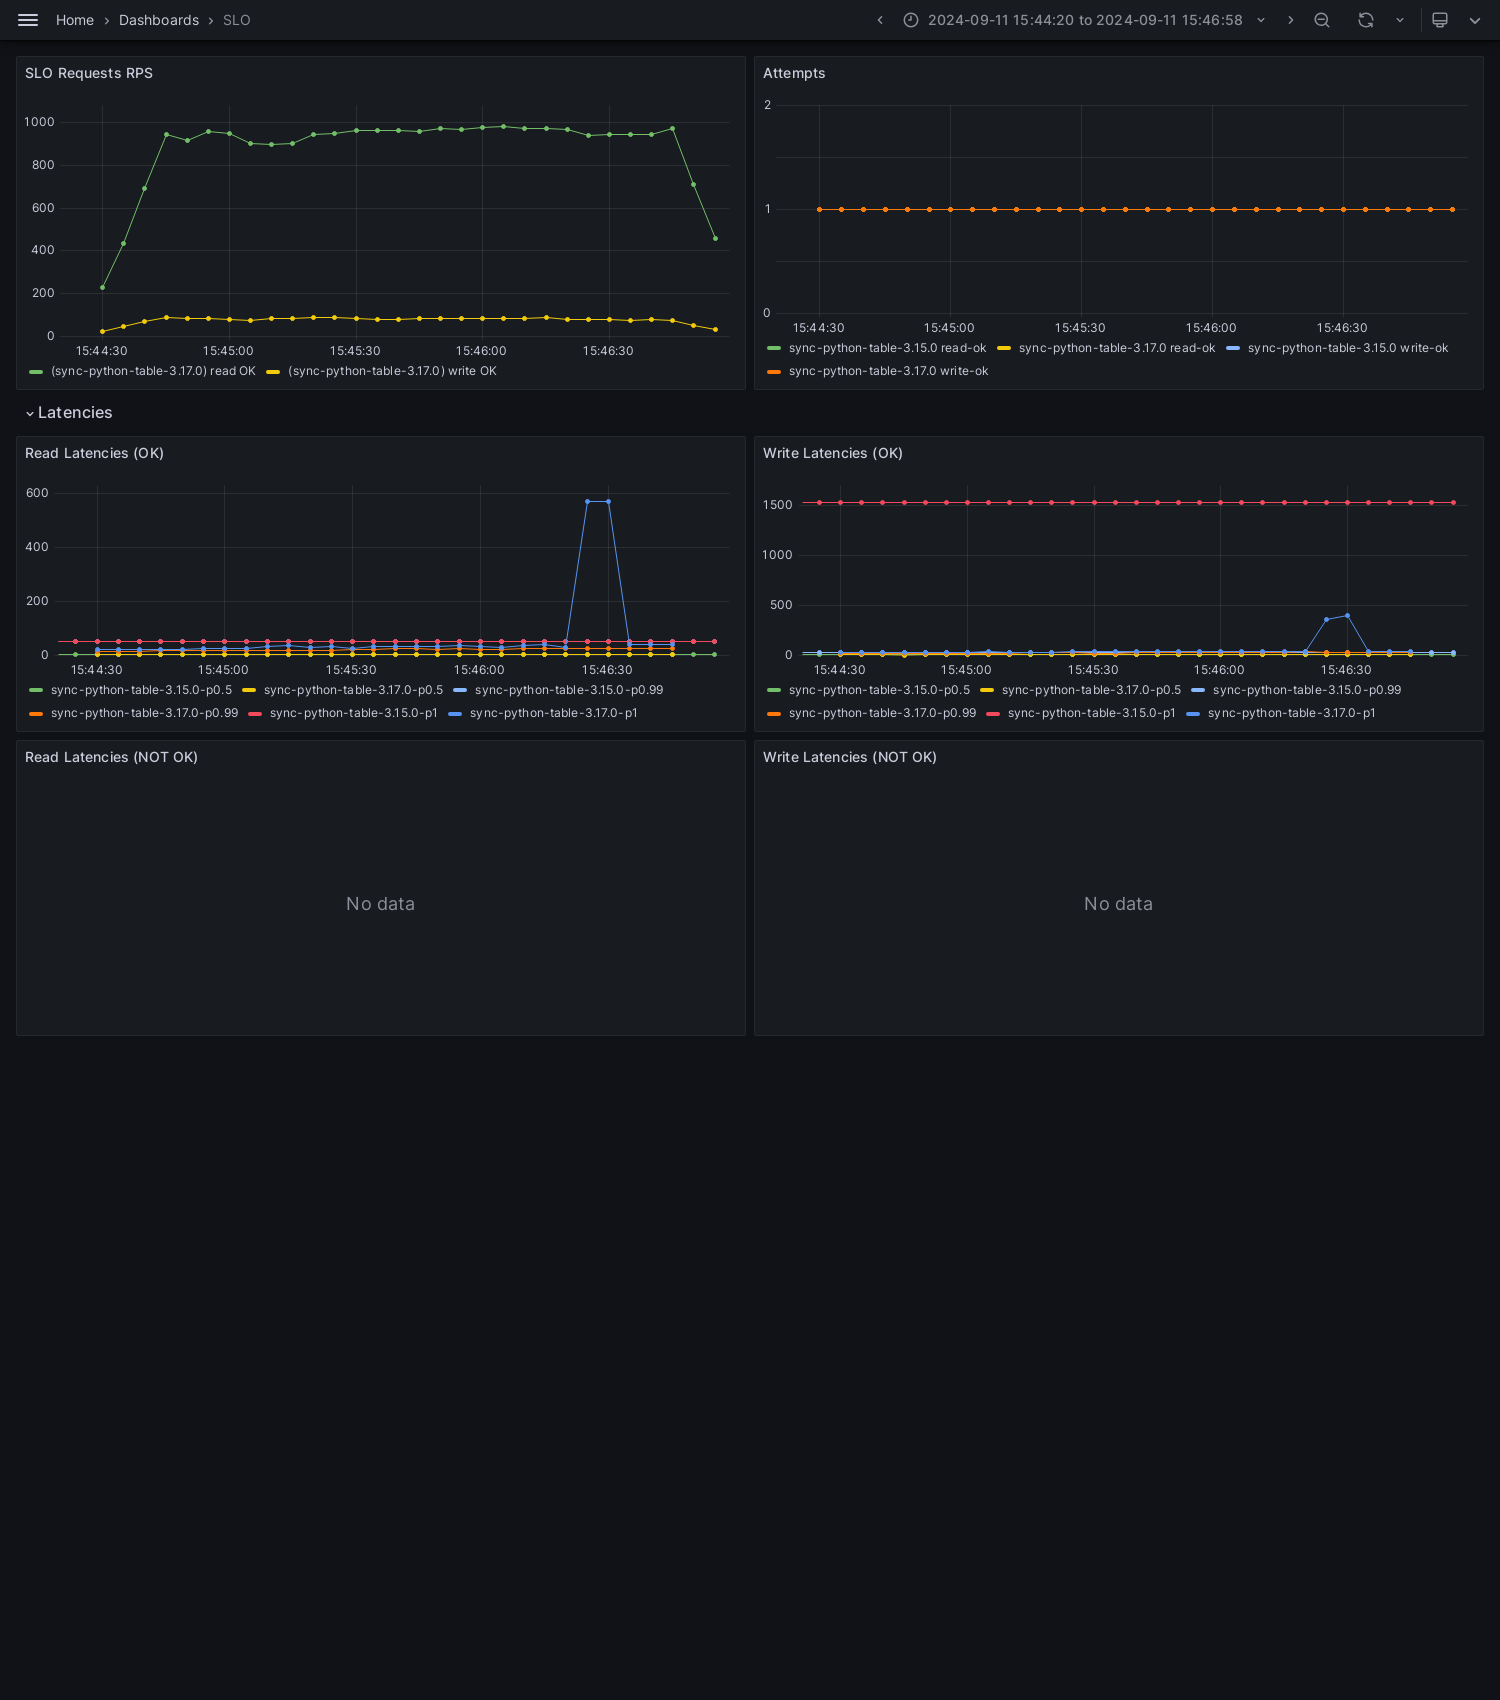Image resolution: width=1500 pixels, height=1700 pixels.
Task: Open Read Latencies (NOT OK) panel title
Action: tap(111, 757)
